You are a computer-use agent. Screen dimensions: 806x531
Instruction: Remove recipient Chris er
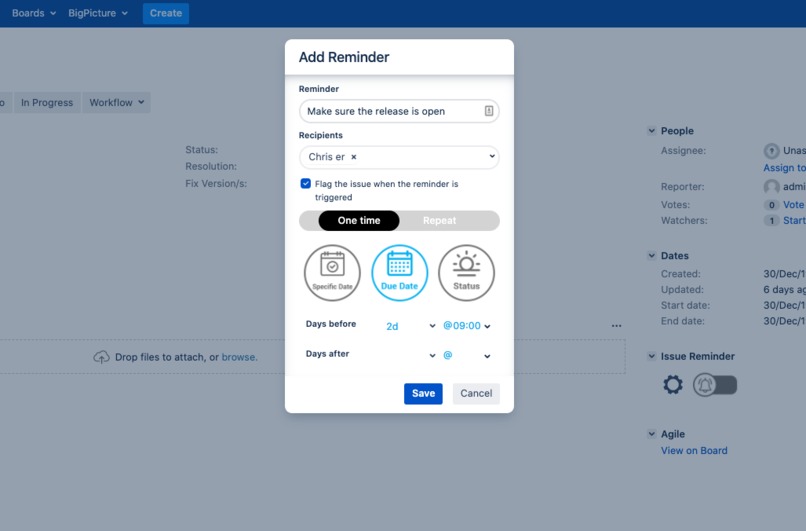(354, 157)
